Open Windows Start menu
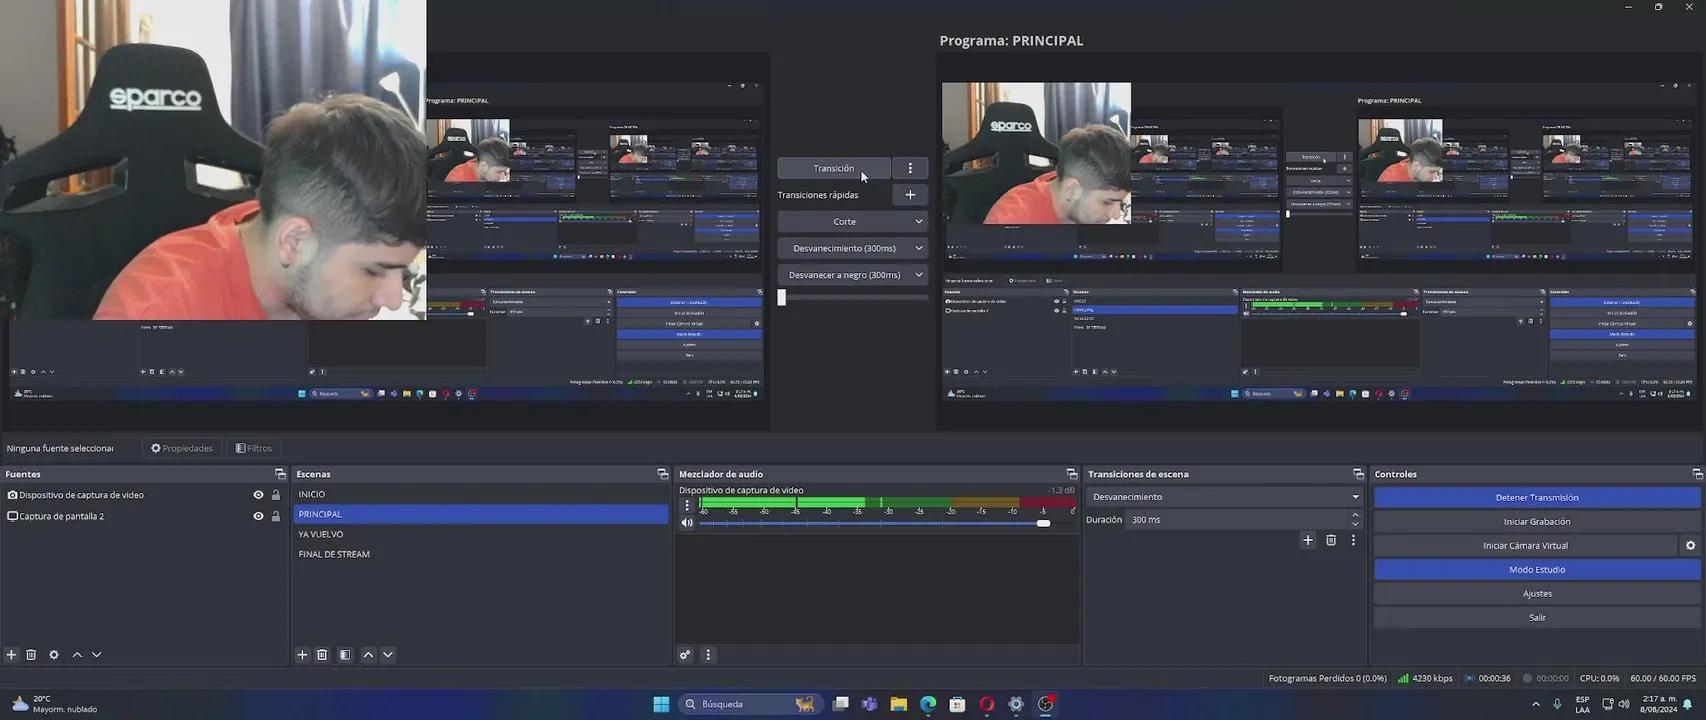 661,704
